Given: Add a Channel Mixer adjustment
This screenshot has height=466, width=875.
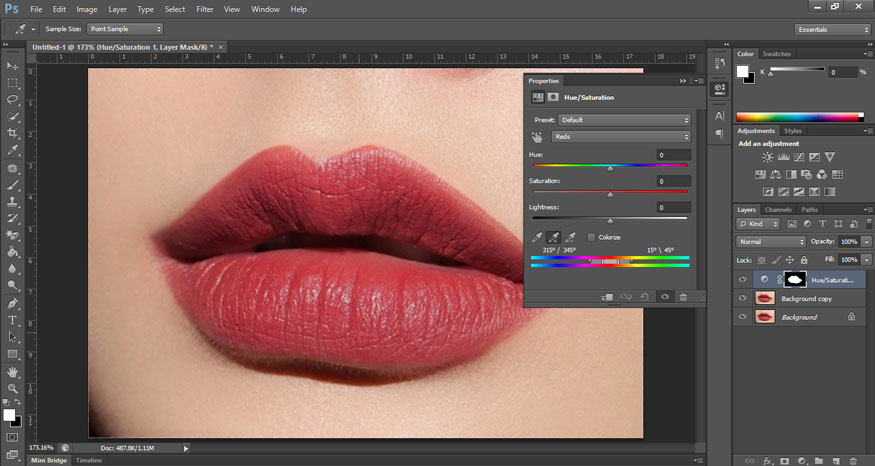Looking at the screenshot, I should point(821,175).
